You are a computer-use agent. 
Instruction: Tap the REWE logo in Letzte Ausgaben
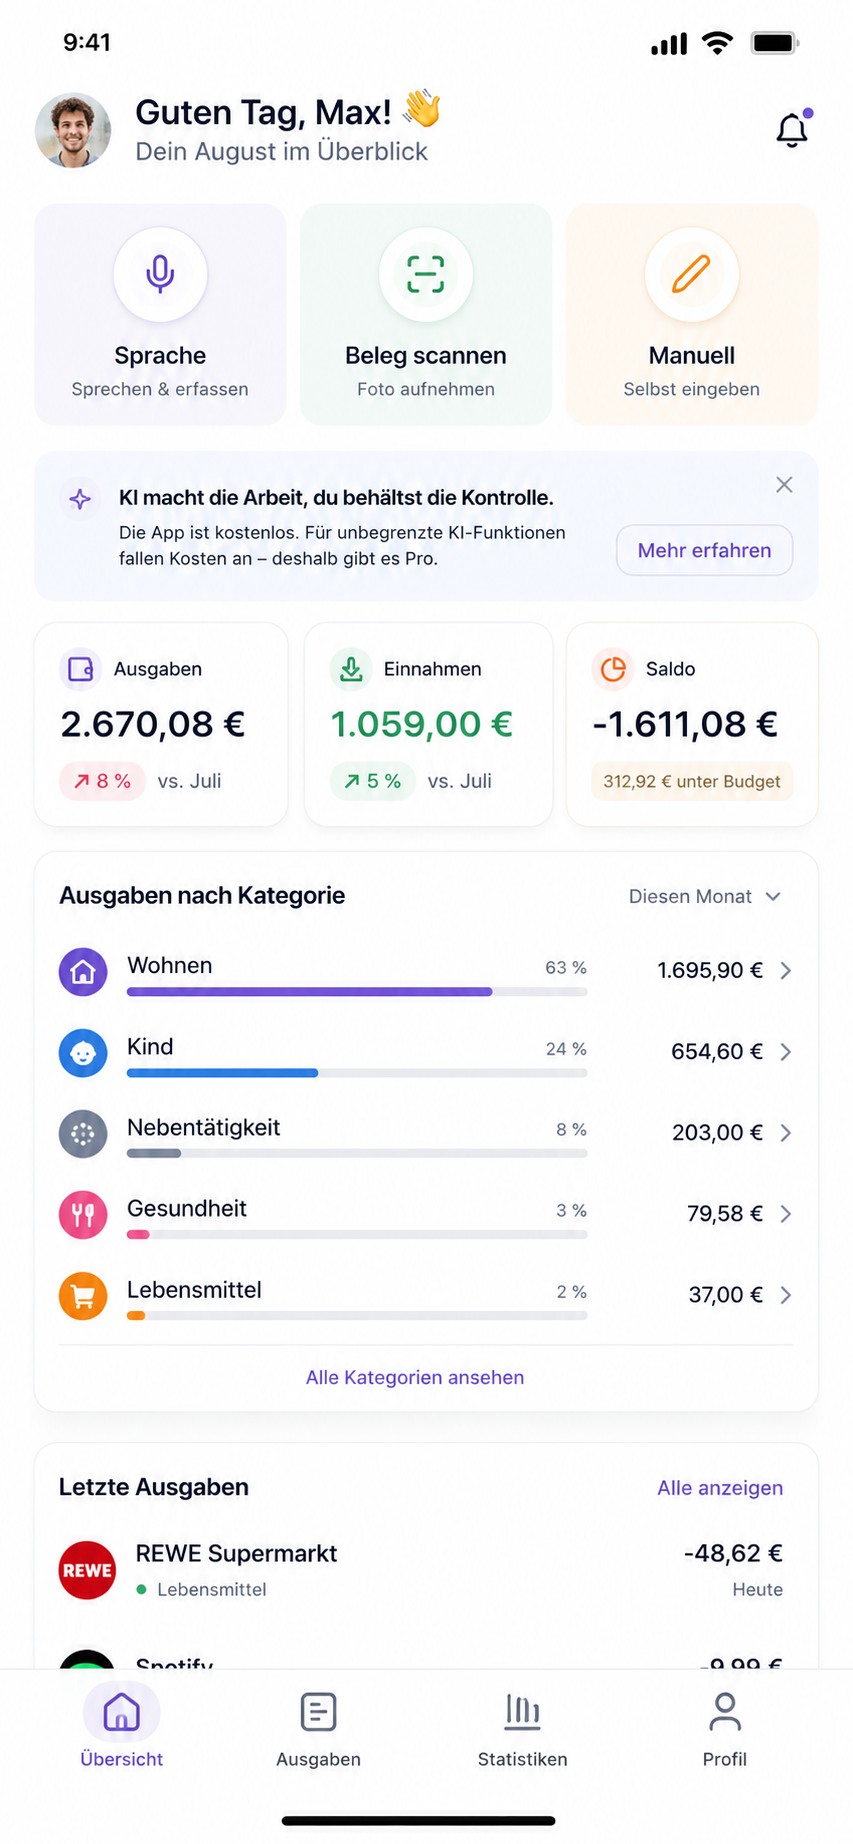pos(87,1570)
